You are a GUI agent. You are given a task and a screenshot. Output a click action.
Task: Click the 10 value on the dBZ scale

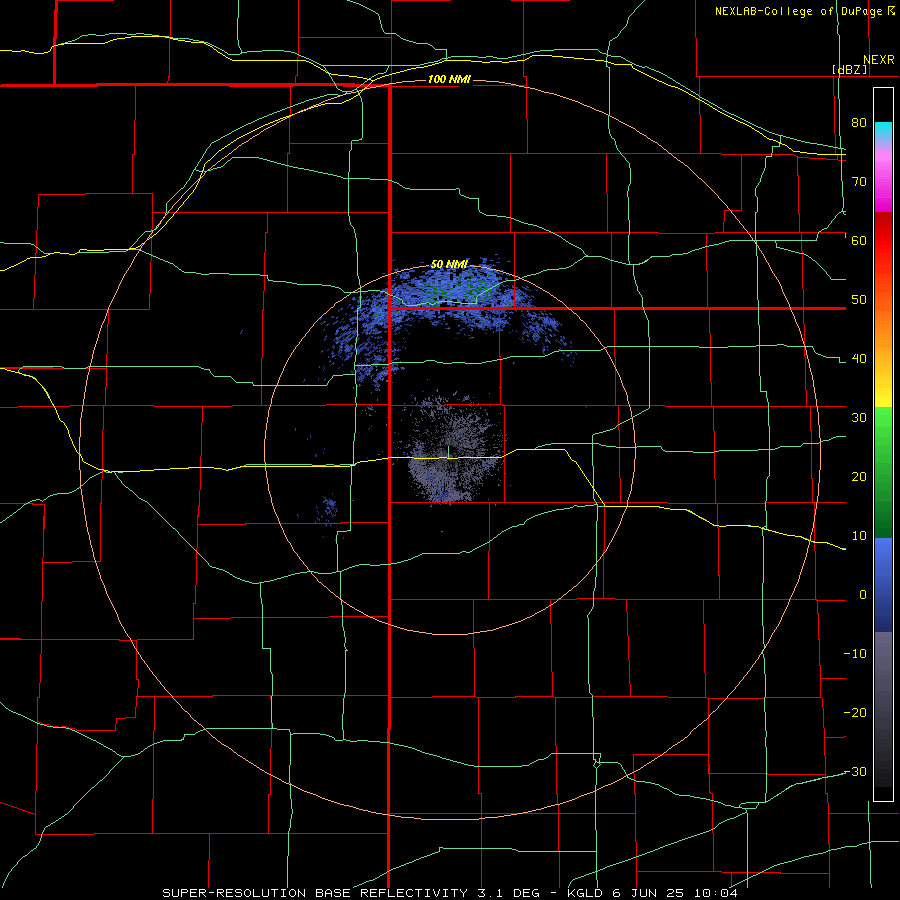[x=859, y=536]
